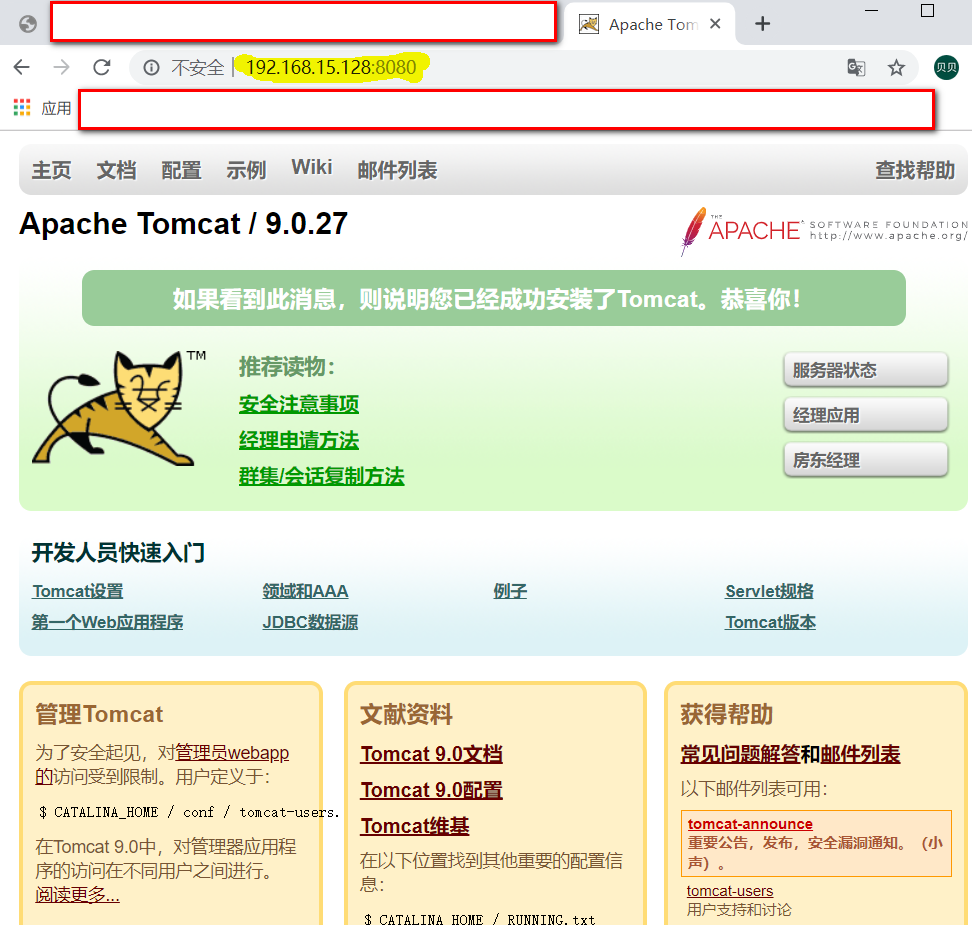Open the Servlet规格 link
Screen dimensions: 972x925
(769, 591)
